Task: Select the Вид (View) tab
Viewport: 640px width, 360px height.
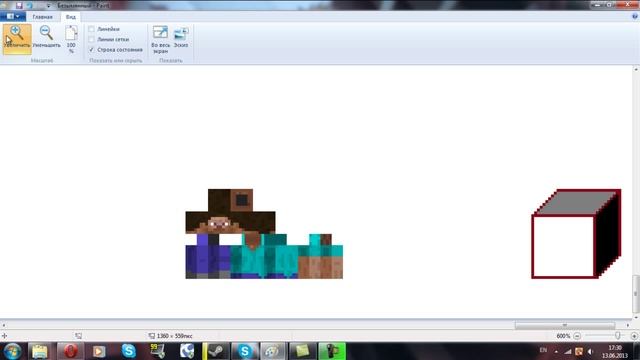Action: 71,17
